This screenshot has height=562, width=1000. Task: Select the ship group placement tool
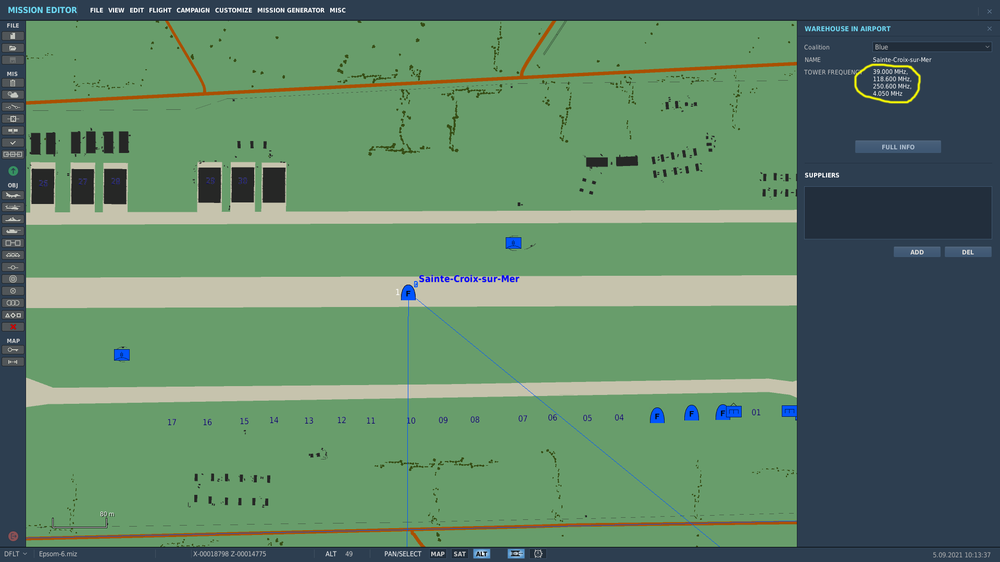(13, 219)
